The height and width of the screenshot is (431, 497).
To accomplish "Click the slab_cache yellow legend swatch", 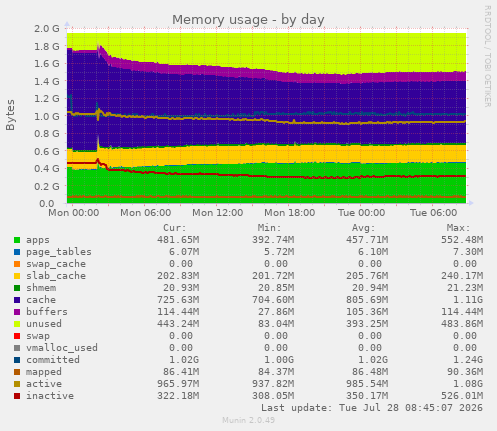I will [x=17, y=276].
